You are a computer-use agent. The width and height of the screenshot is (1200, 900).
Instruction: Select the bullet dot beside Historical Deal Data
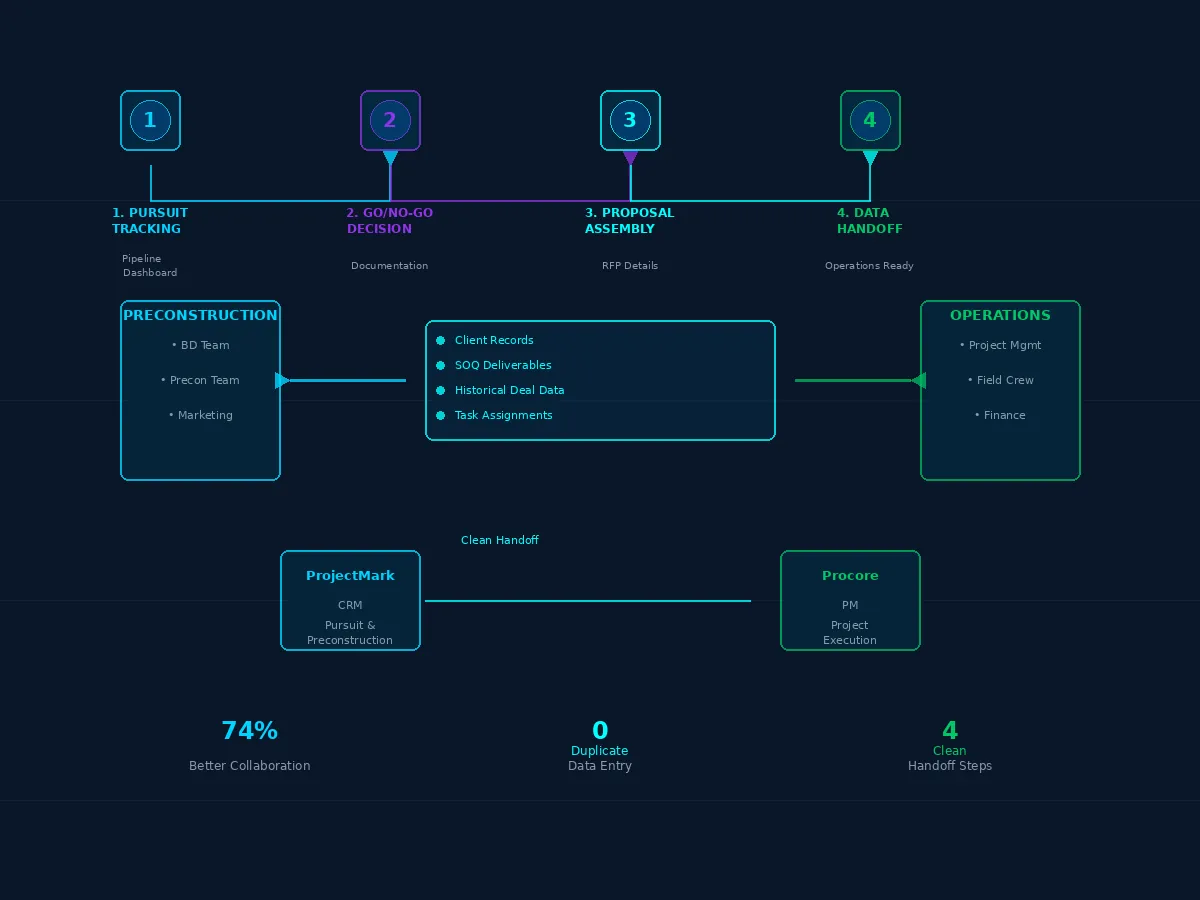tap(440, 390)
